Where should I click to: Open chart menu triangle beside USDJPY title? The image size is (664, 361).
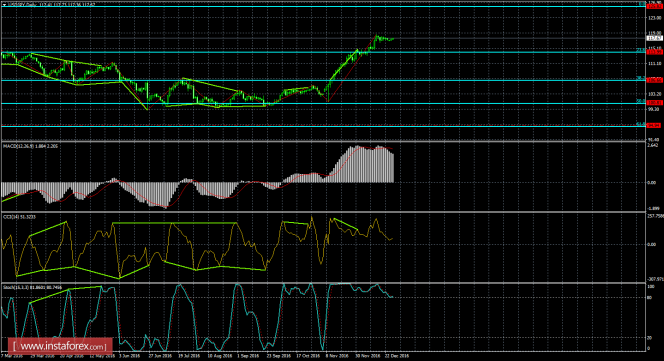click(4, 4)
